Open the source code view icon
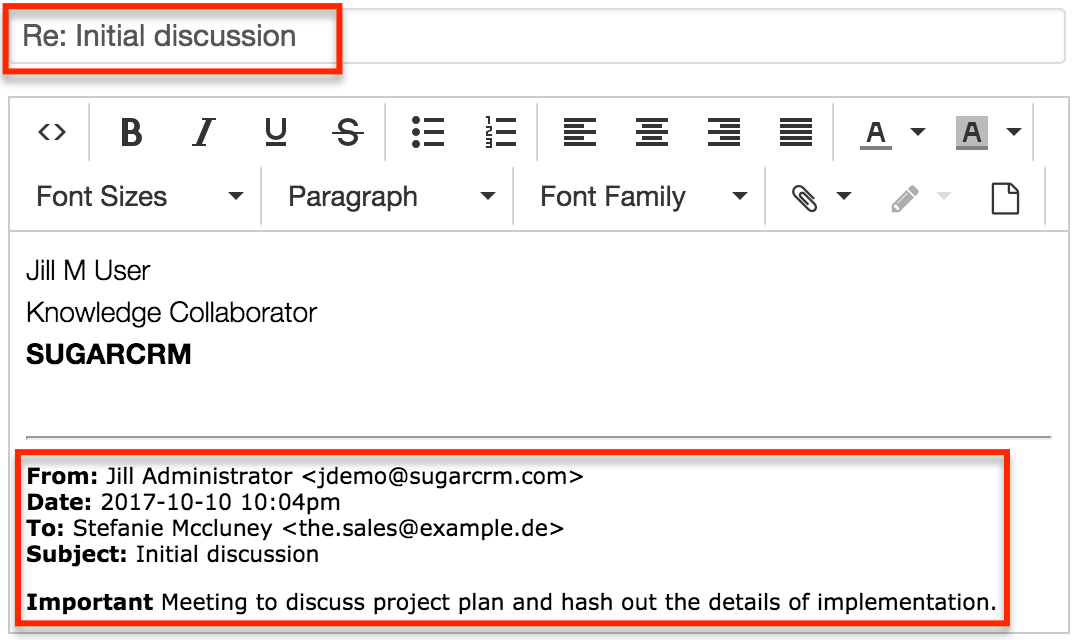The width and height of the screenshot is (1080, 640). click(x=52, y=132)
